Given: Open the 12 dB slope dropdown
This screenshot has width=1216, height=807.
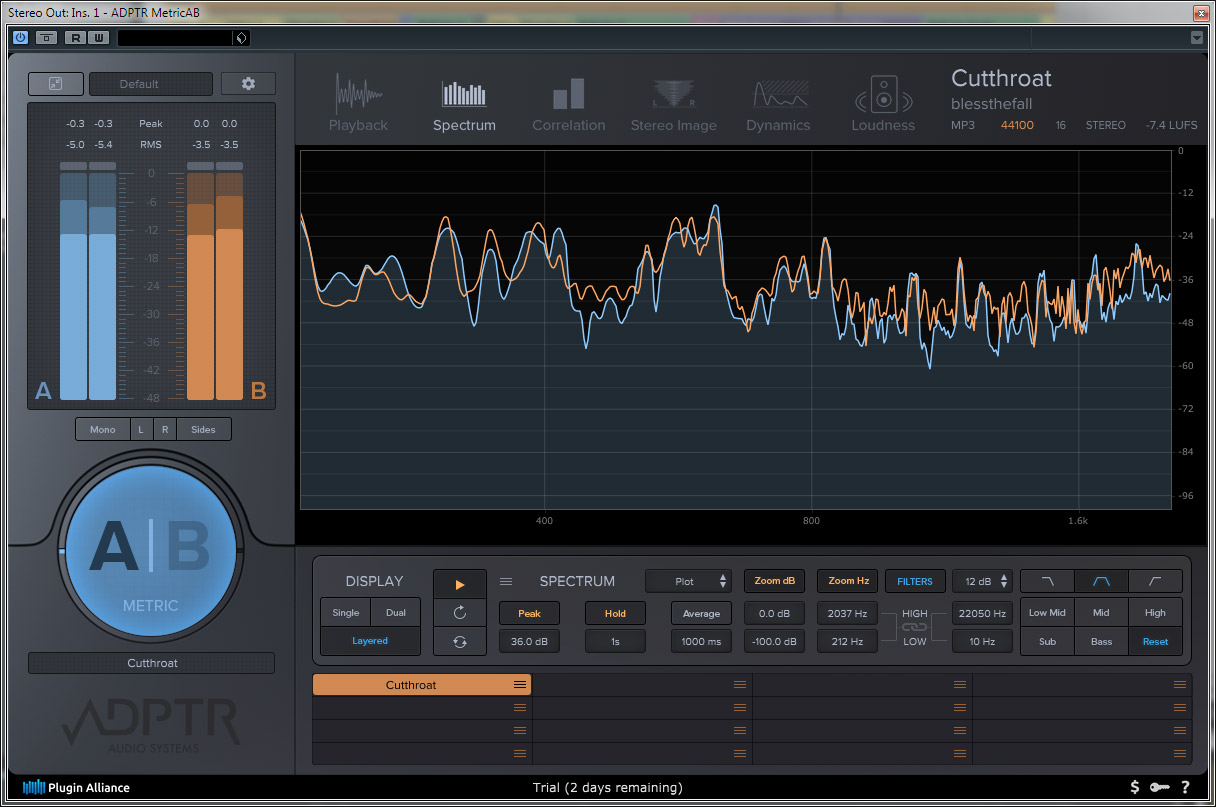Looking at the screenshot, I should point(983,581).
